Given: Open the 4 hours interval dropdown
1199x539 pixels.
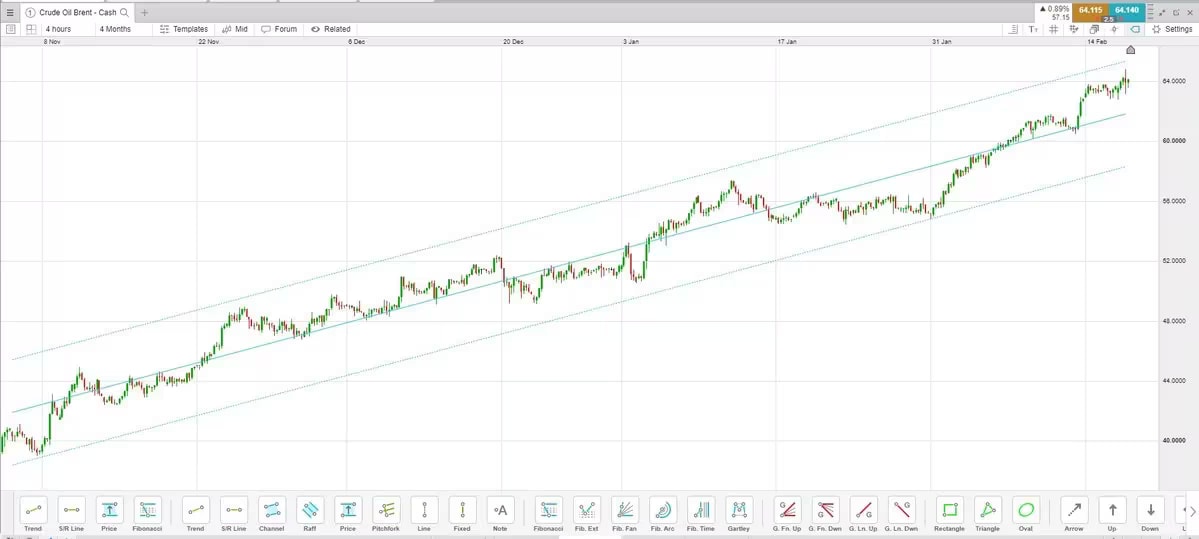Looking at the screenshot, I should point(58,29).
